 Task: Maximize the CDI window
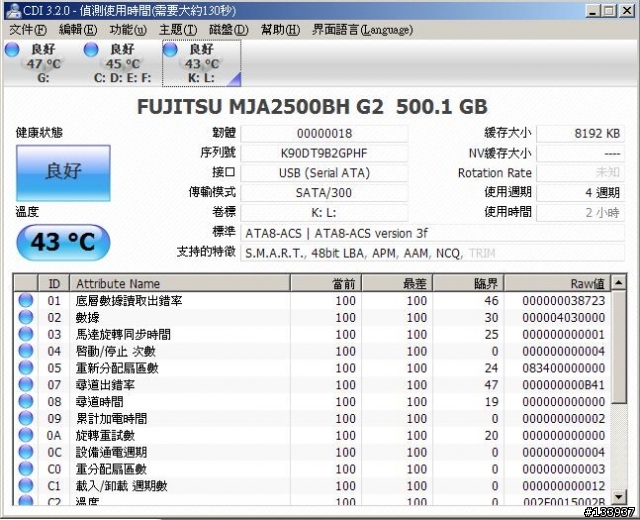[609, 11]
